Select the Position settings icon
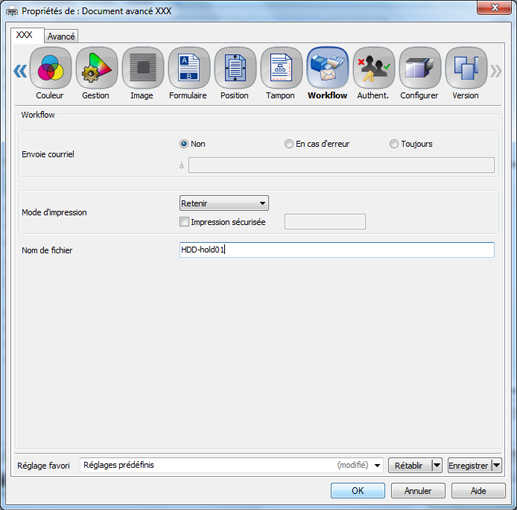This screenshot has width=517, height=510. pos(235,68)
